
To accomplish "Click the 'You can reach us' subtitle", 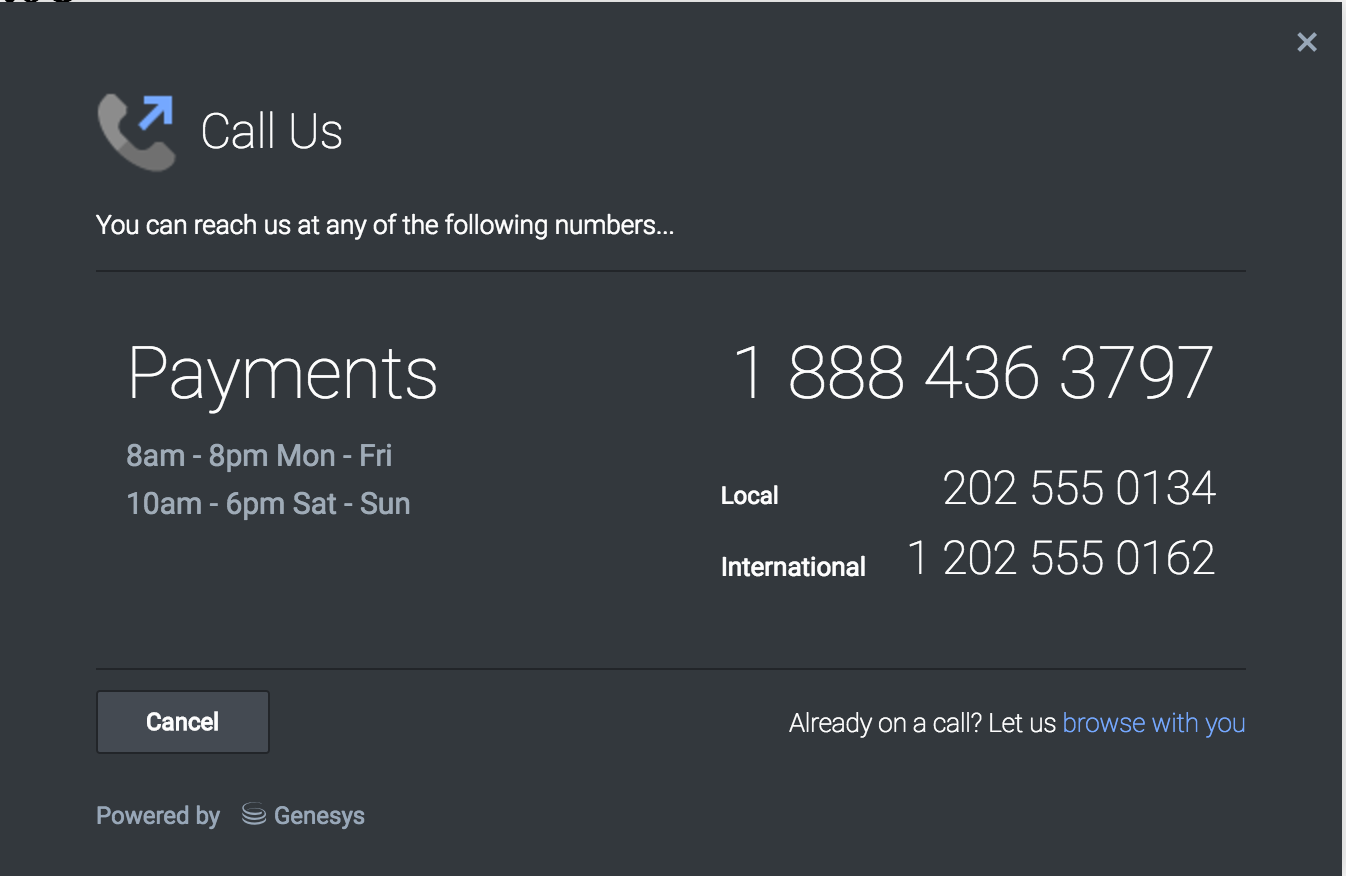I will (384, 225).
